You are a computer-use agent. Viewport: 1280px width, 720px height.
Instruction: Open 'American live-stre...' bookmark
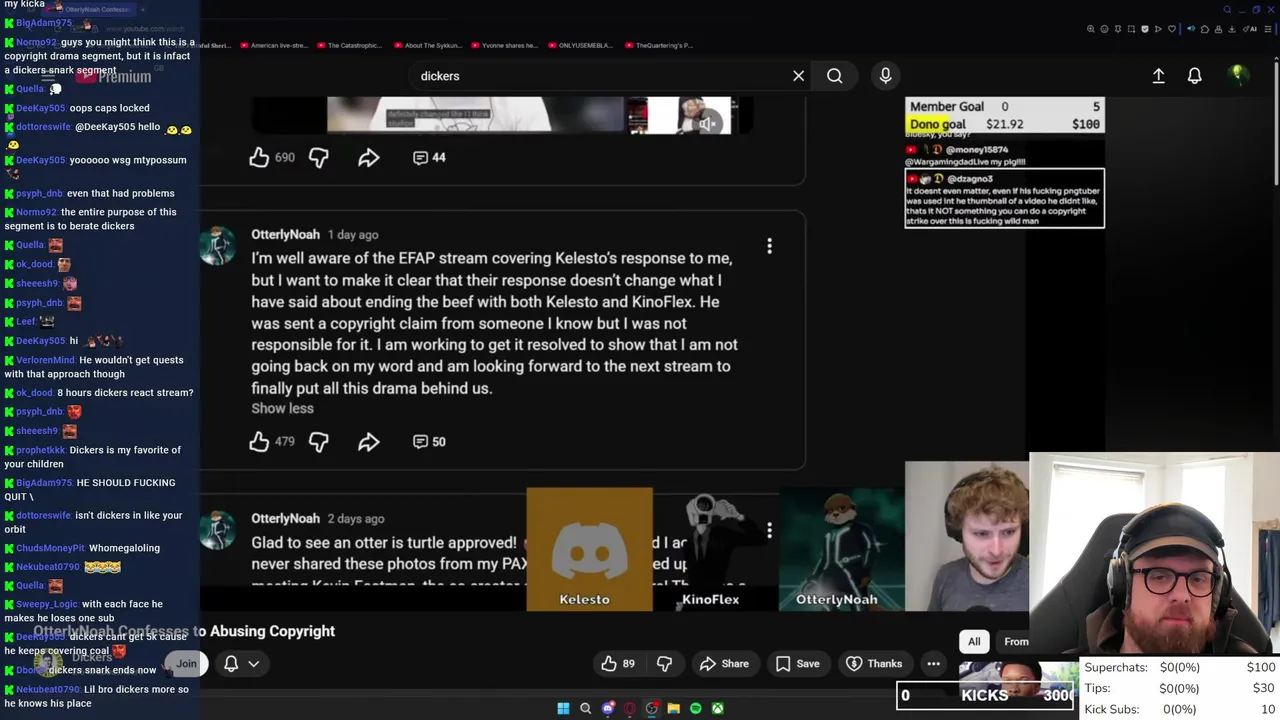coord(272,45)
